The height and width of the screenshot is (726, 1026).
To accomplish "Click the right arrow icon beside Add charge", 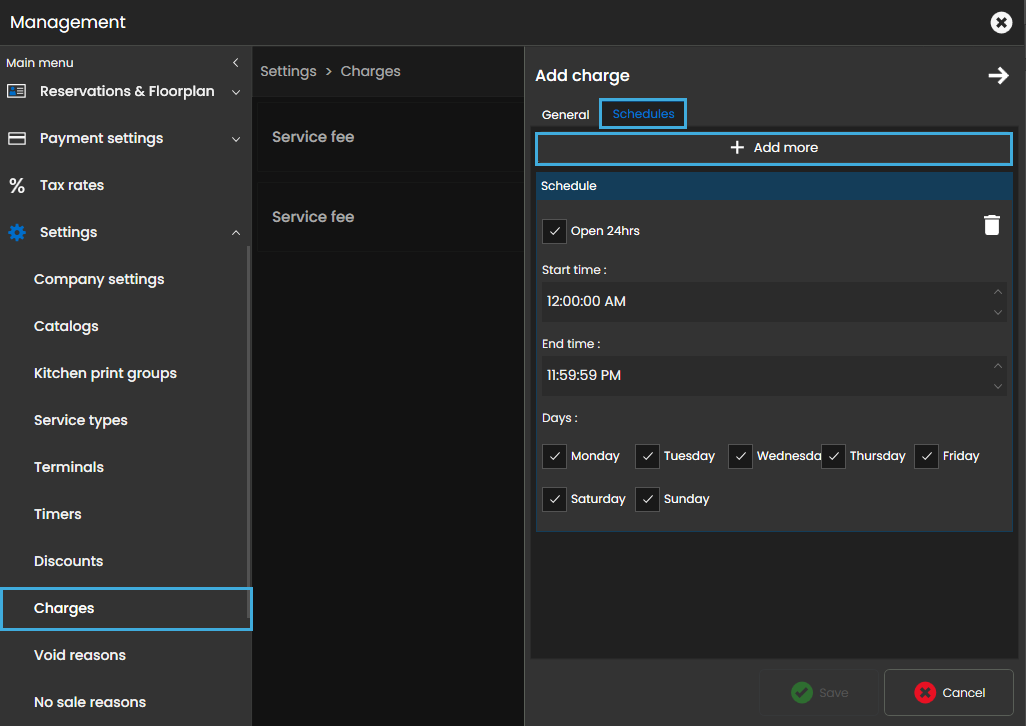I will point(998,76).
